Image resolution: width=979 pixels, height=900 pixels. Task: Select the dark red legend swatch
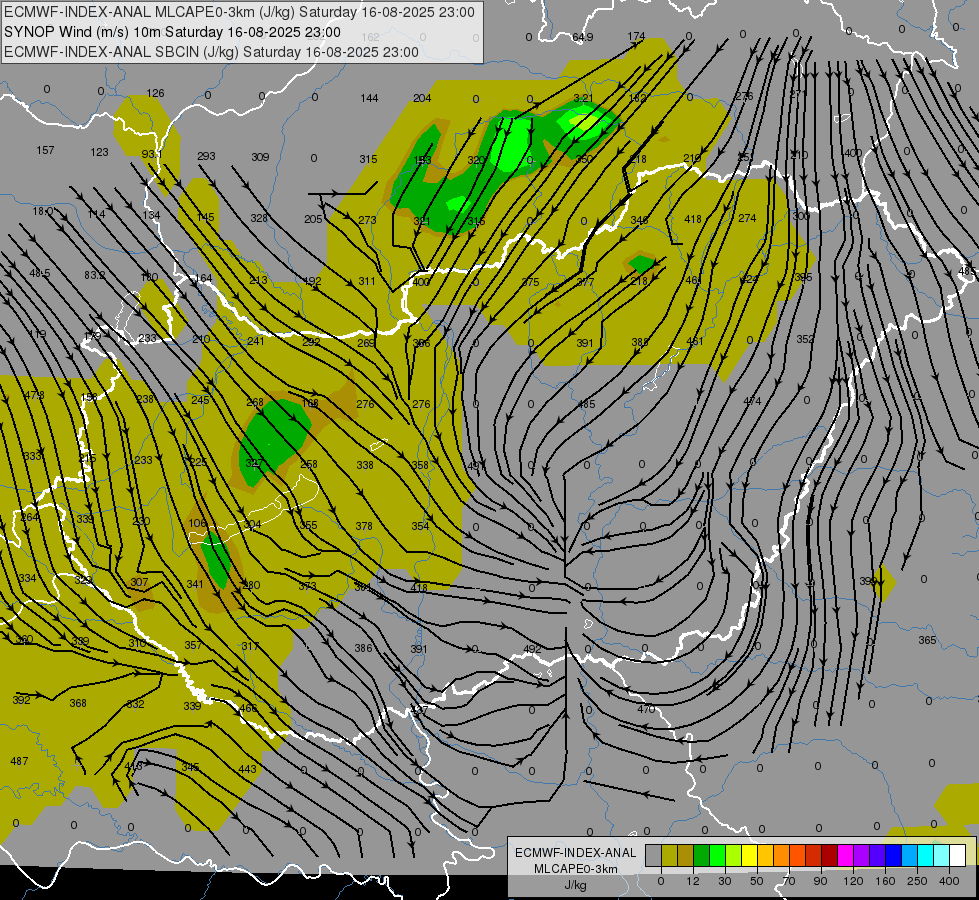coord(830,856)
